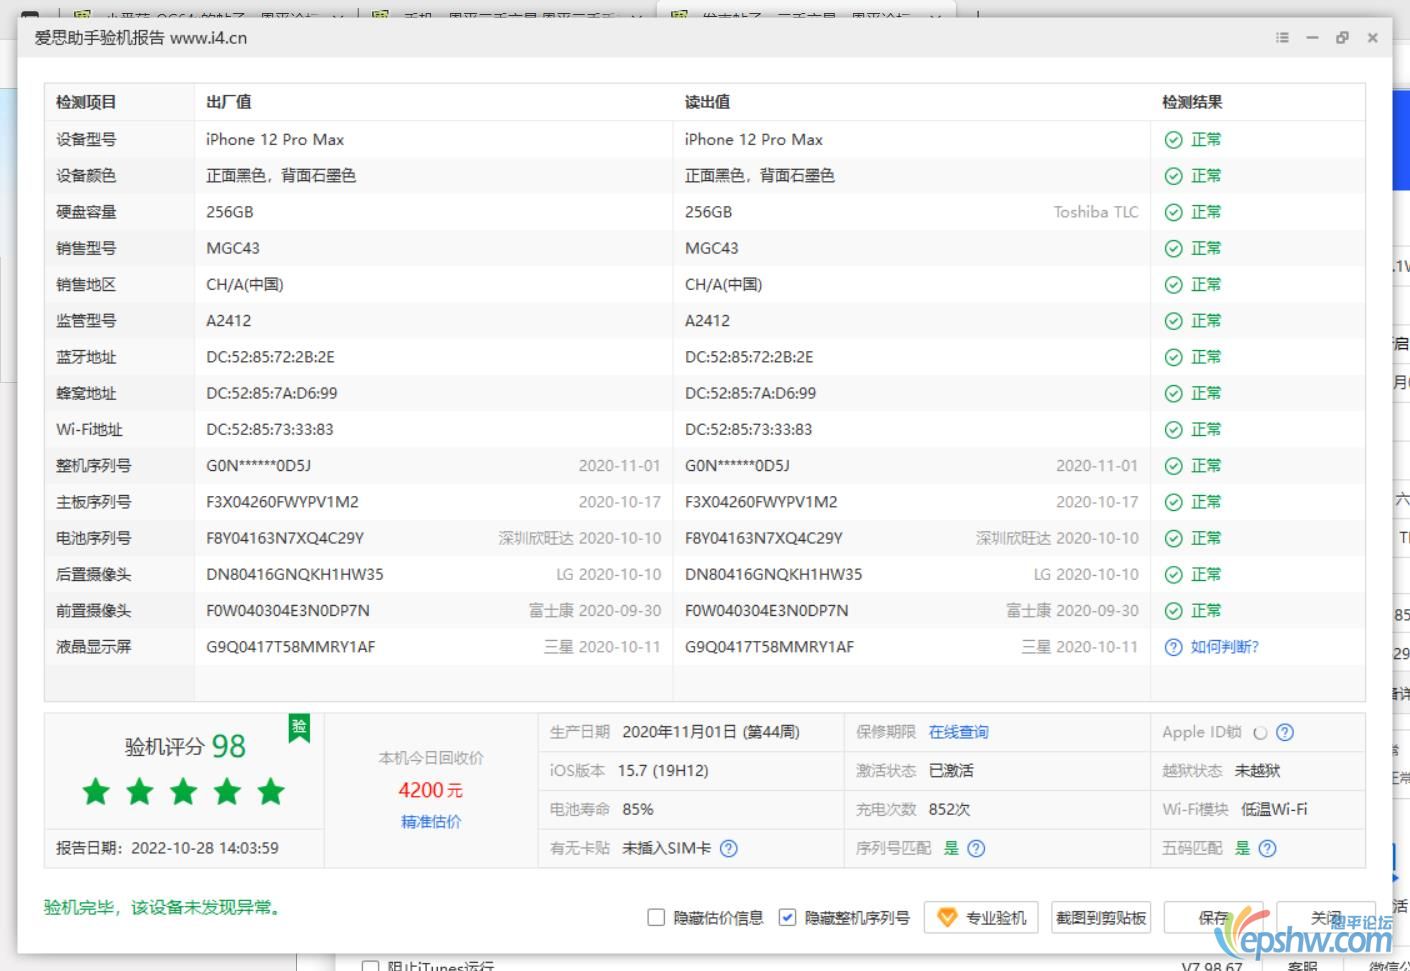Viewport: 1410px width, 971px height.
Task: Open the 在线查询 warranty link
Action: pos(958,732)
